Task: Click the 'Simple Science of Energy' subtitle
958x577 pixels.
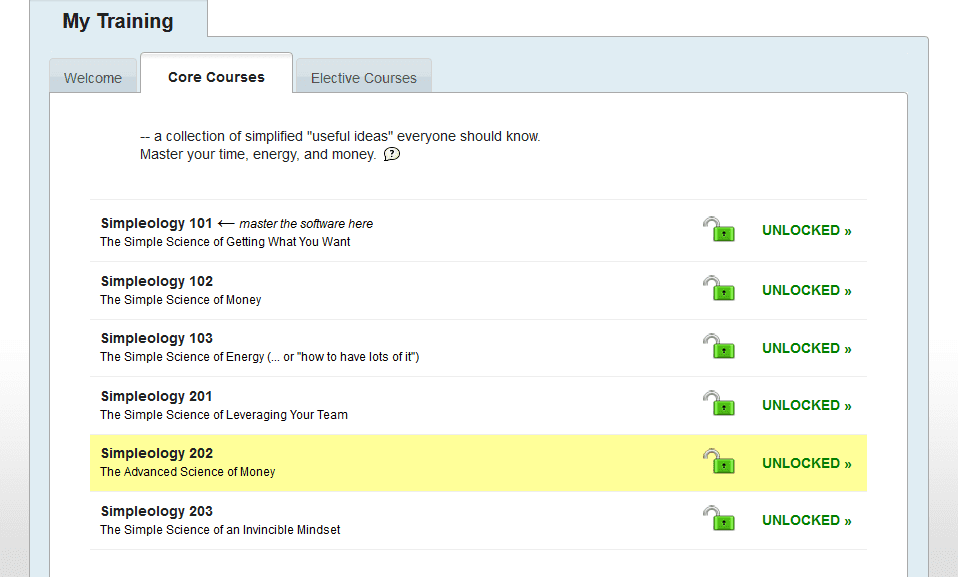Action: click(x=260, y=356)
